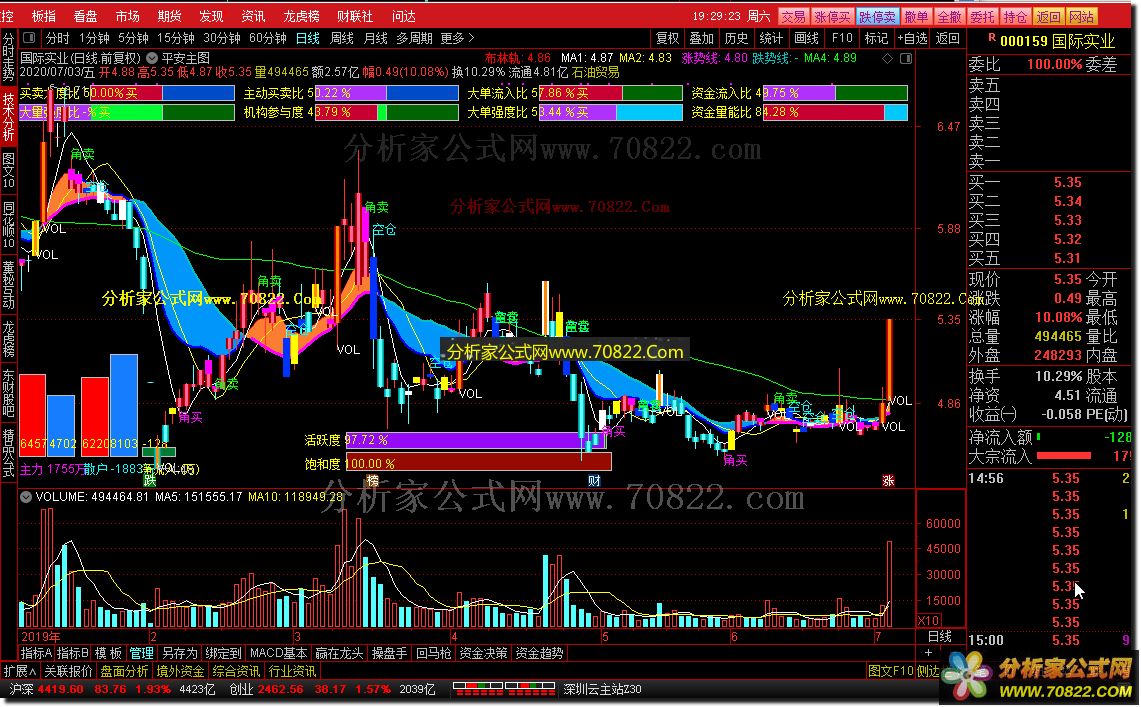Switch to the 月线 monthly period
1141x707 pixels.
click(375, 38)
